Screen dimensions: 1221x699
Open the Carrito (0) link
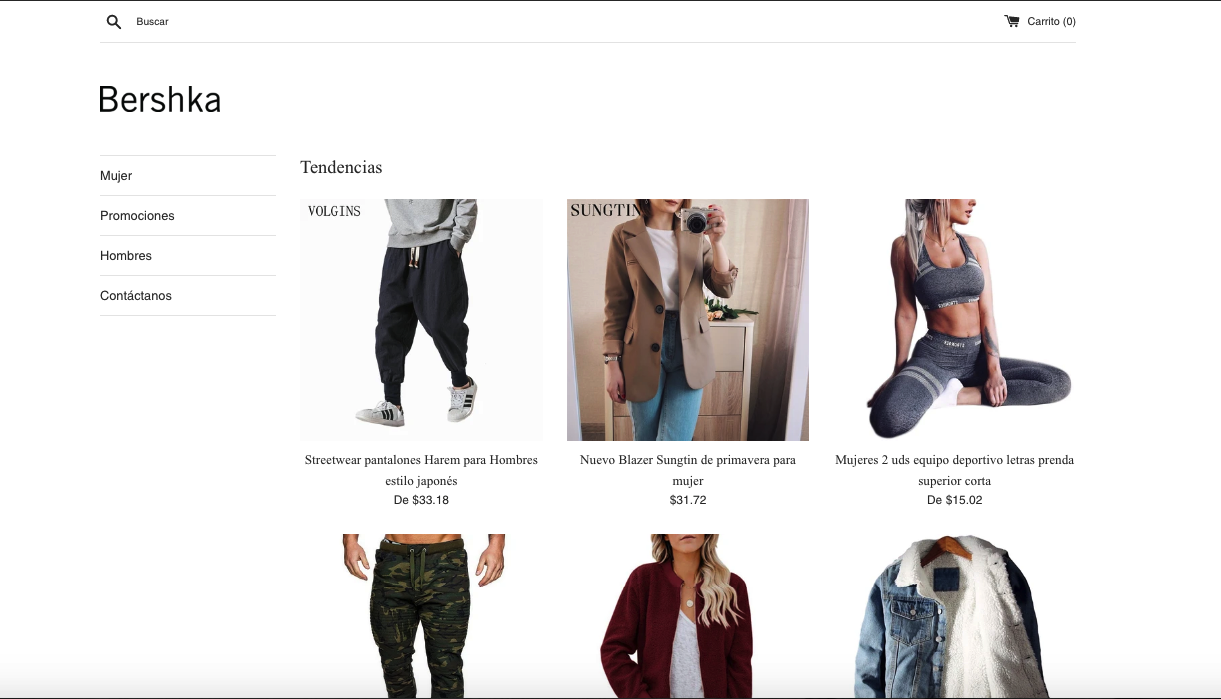(1040, 21)
